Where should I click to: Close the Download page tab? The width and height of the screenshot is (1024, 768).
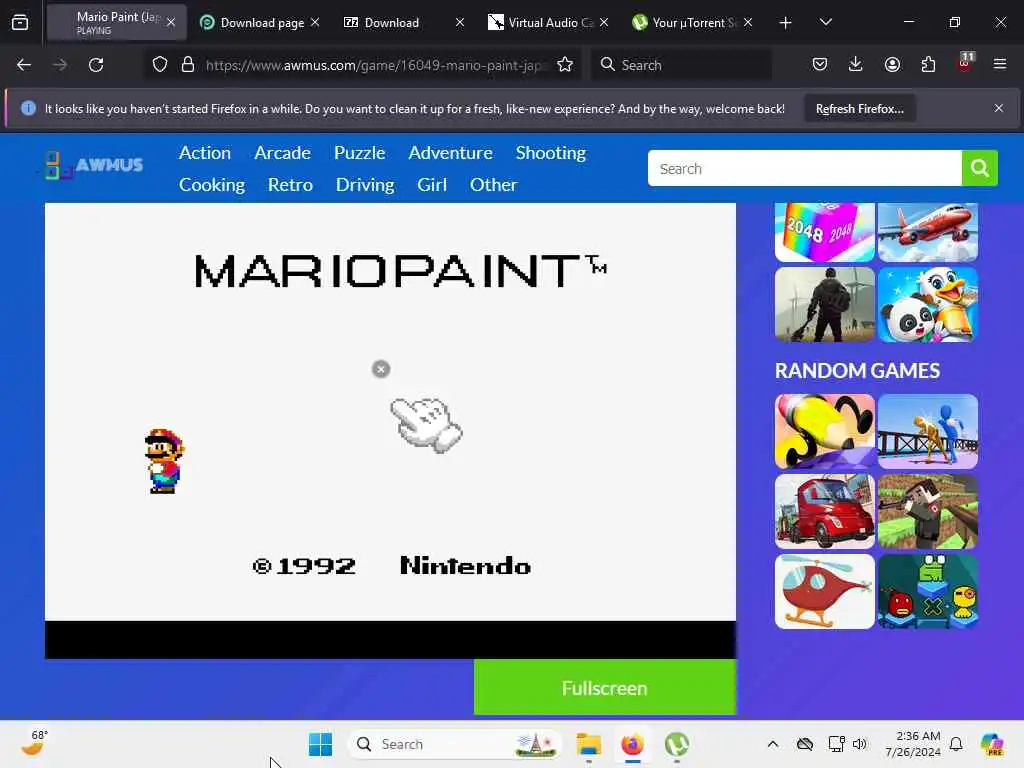[x=315, y=22]
